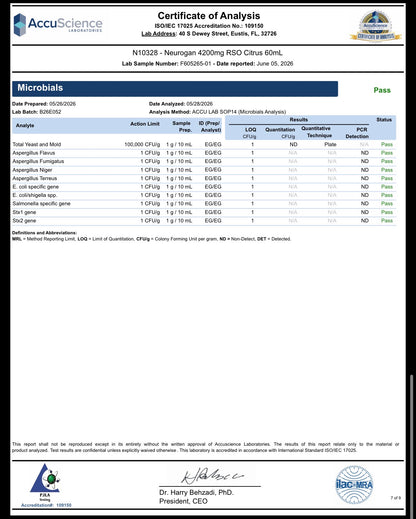Click the MRL, LOQ abbreviations definition line
The height and width of the screenshot is (519, 416).
151,239
